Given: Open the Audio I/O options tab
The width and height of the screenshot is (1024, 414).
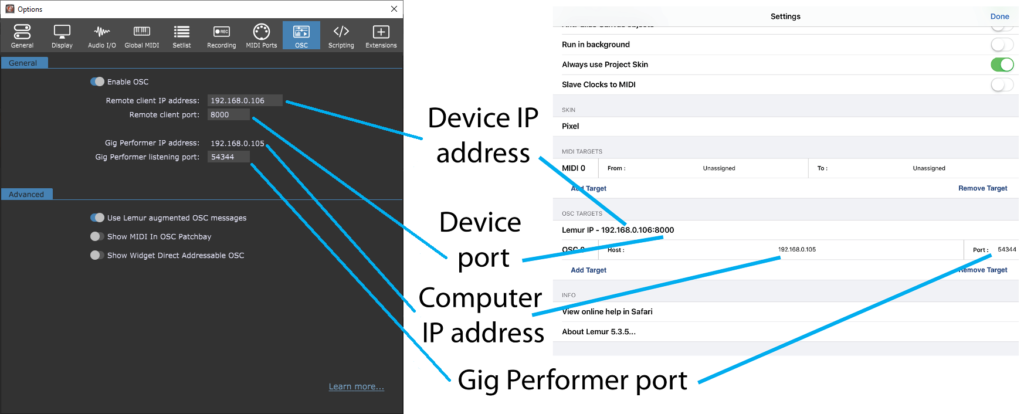Looking at the screenshot, I should point(101,37).
